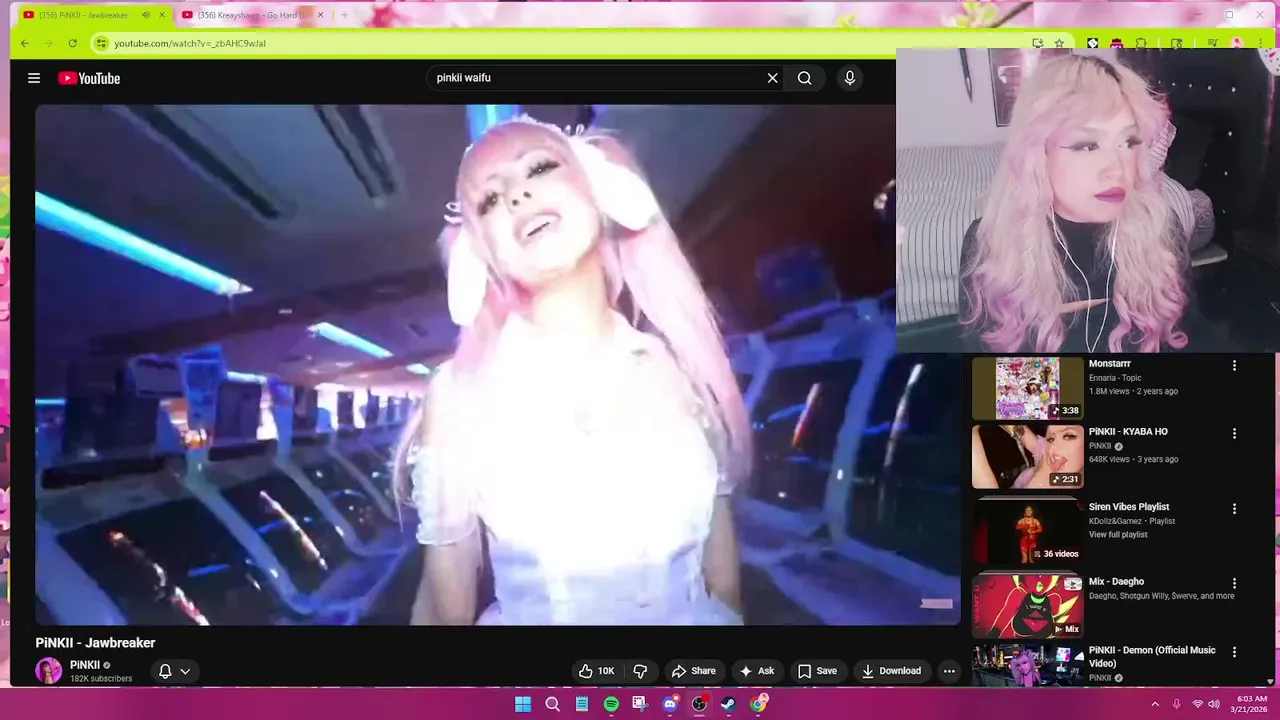The width and height of the screenshot is (1280, 720).
Task: Open 'PiNKII - KYABA HO' title
Action: pyautogui.click(x=1128, y=432)
